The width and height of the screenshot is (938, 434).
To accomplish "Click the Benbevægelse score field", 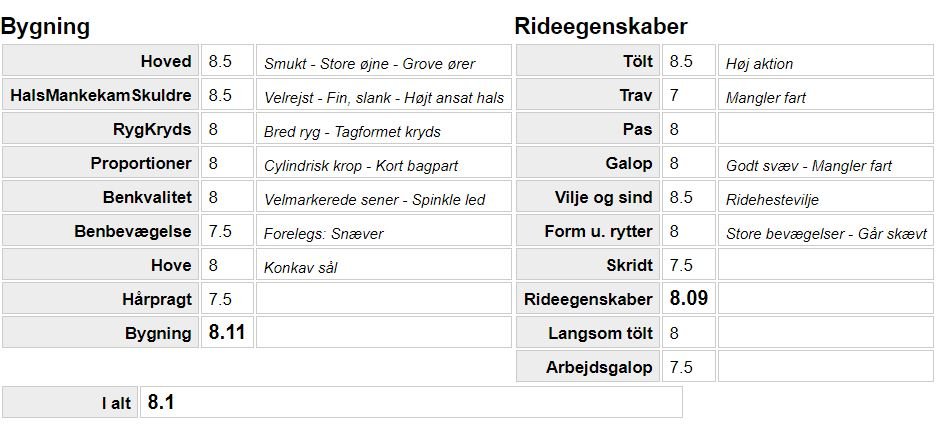I will [226, 232].
